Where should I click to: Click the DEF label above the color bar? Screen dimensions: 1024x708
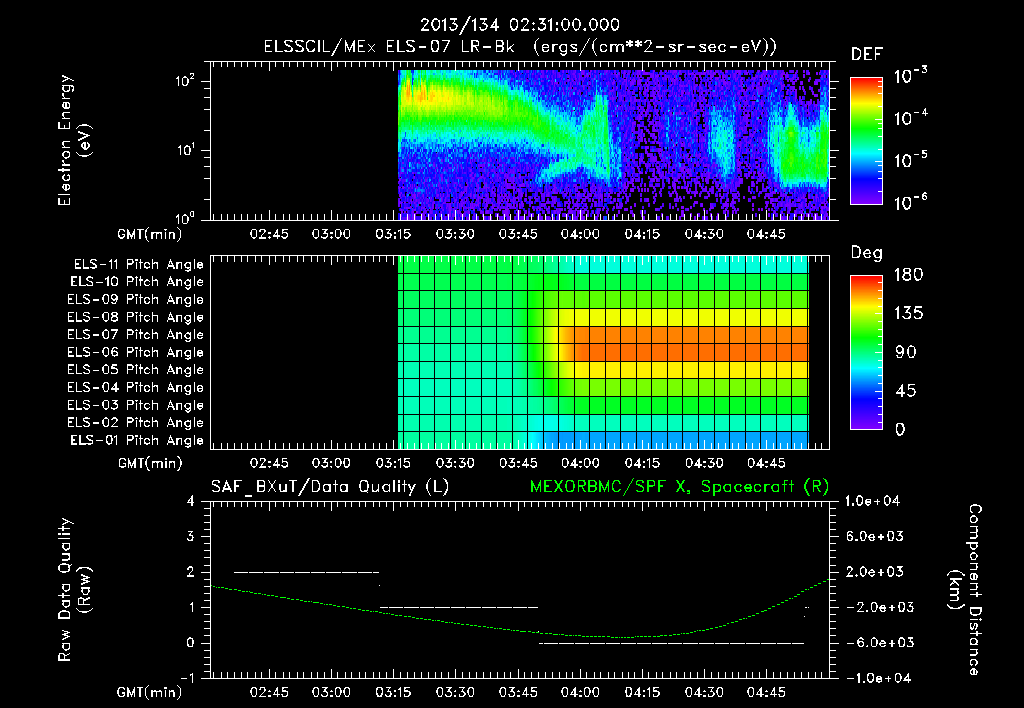(867, 55)
